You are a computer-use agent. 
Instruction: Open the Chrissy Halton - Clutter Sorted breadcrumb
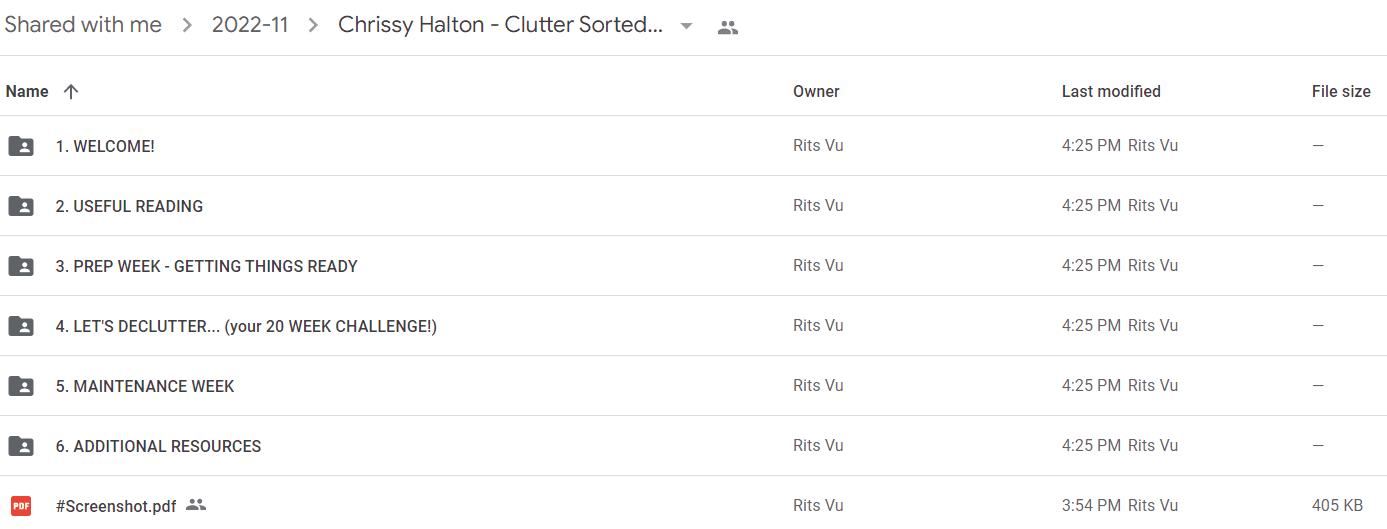(x=500, y=25)
